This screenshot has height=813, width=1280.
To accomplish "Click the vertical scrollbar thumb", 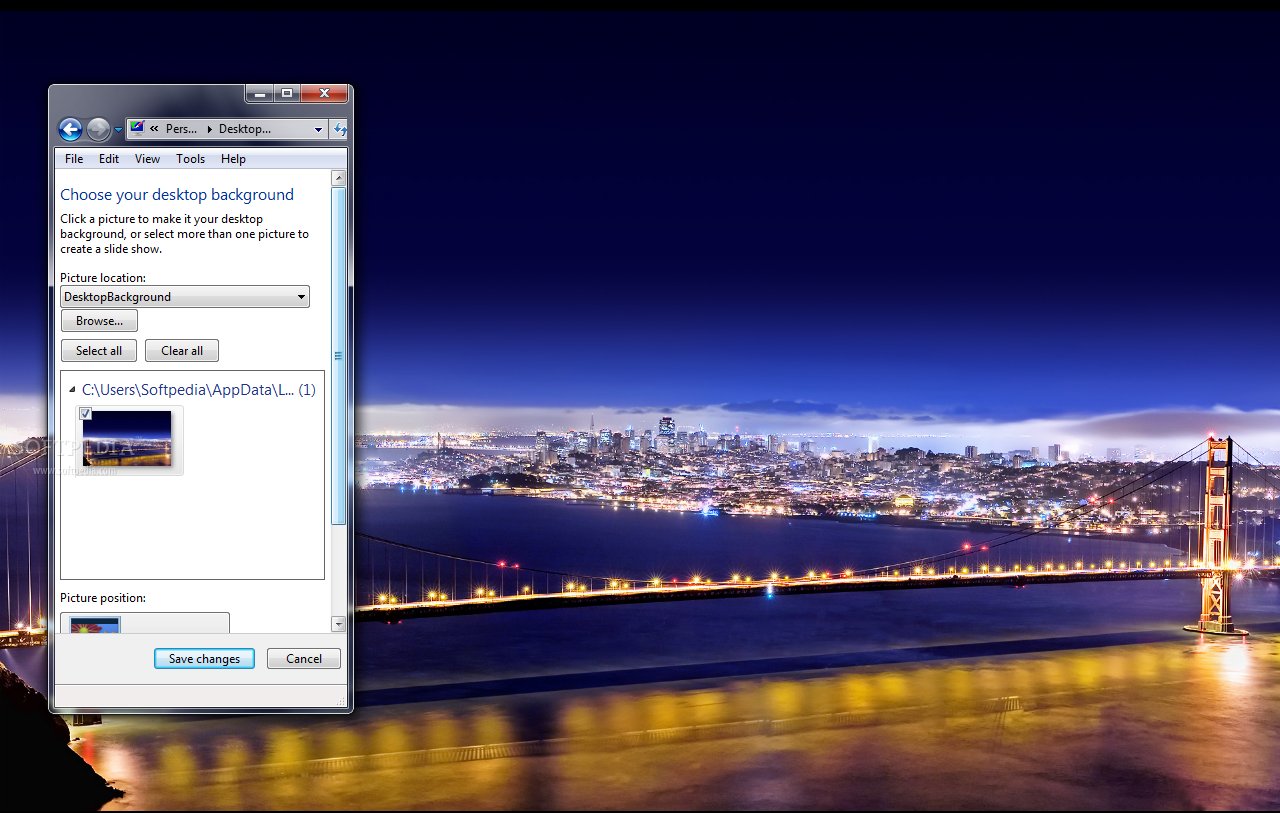I will pyautogui.click(x=338, y=355).
